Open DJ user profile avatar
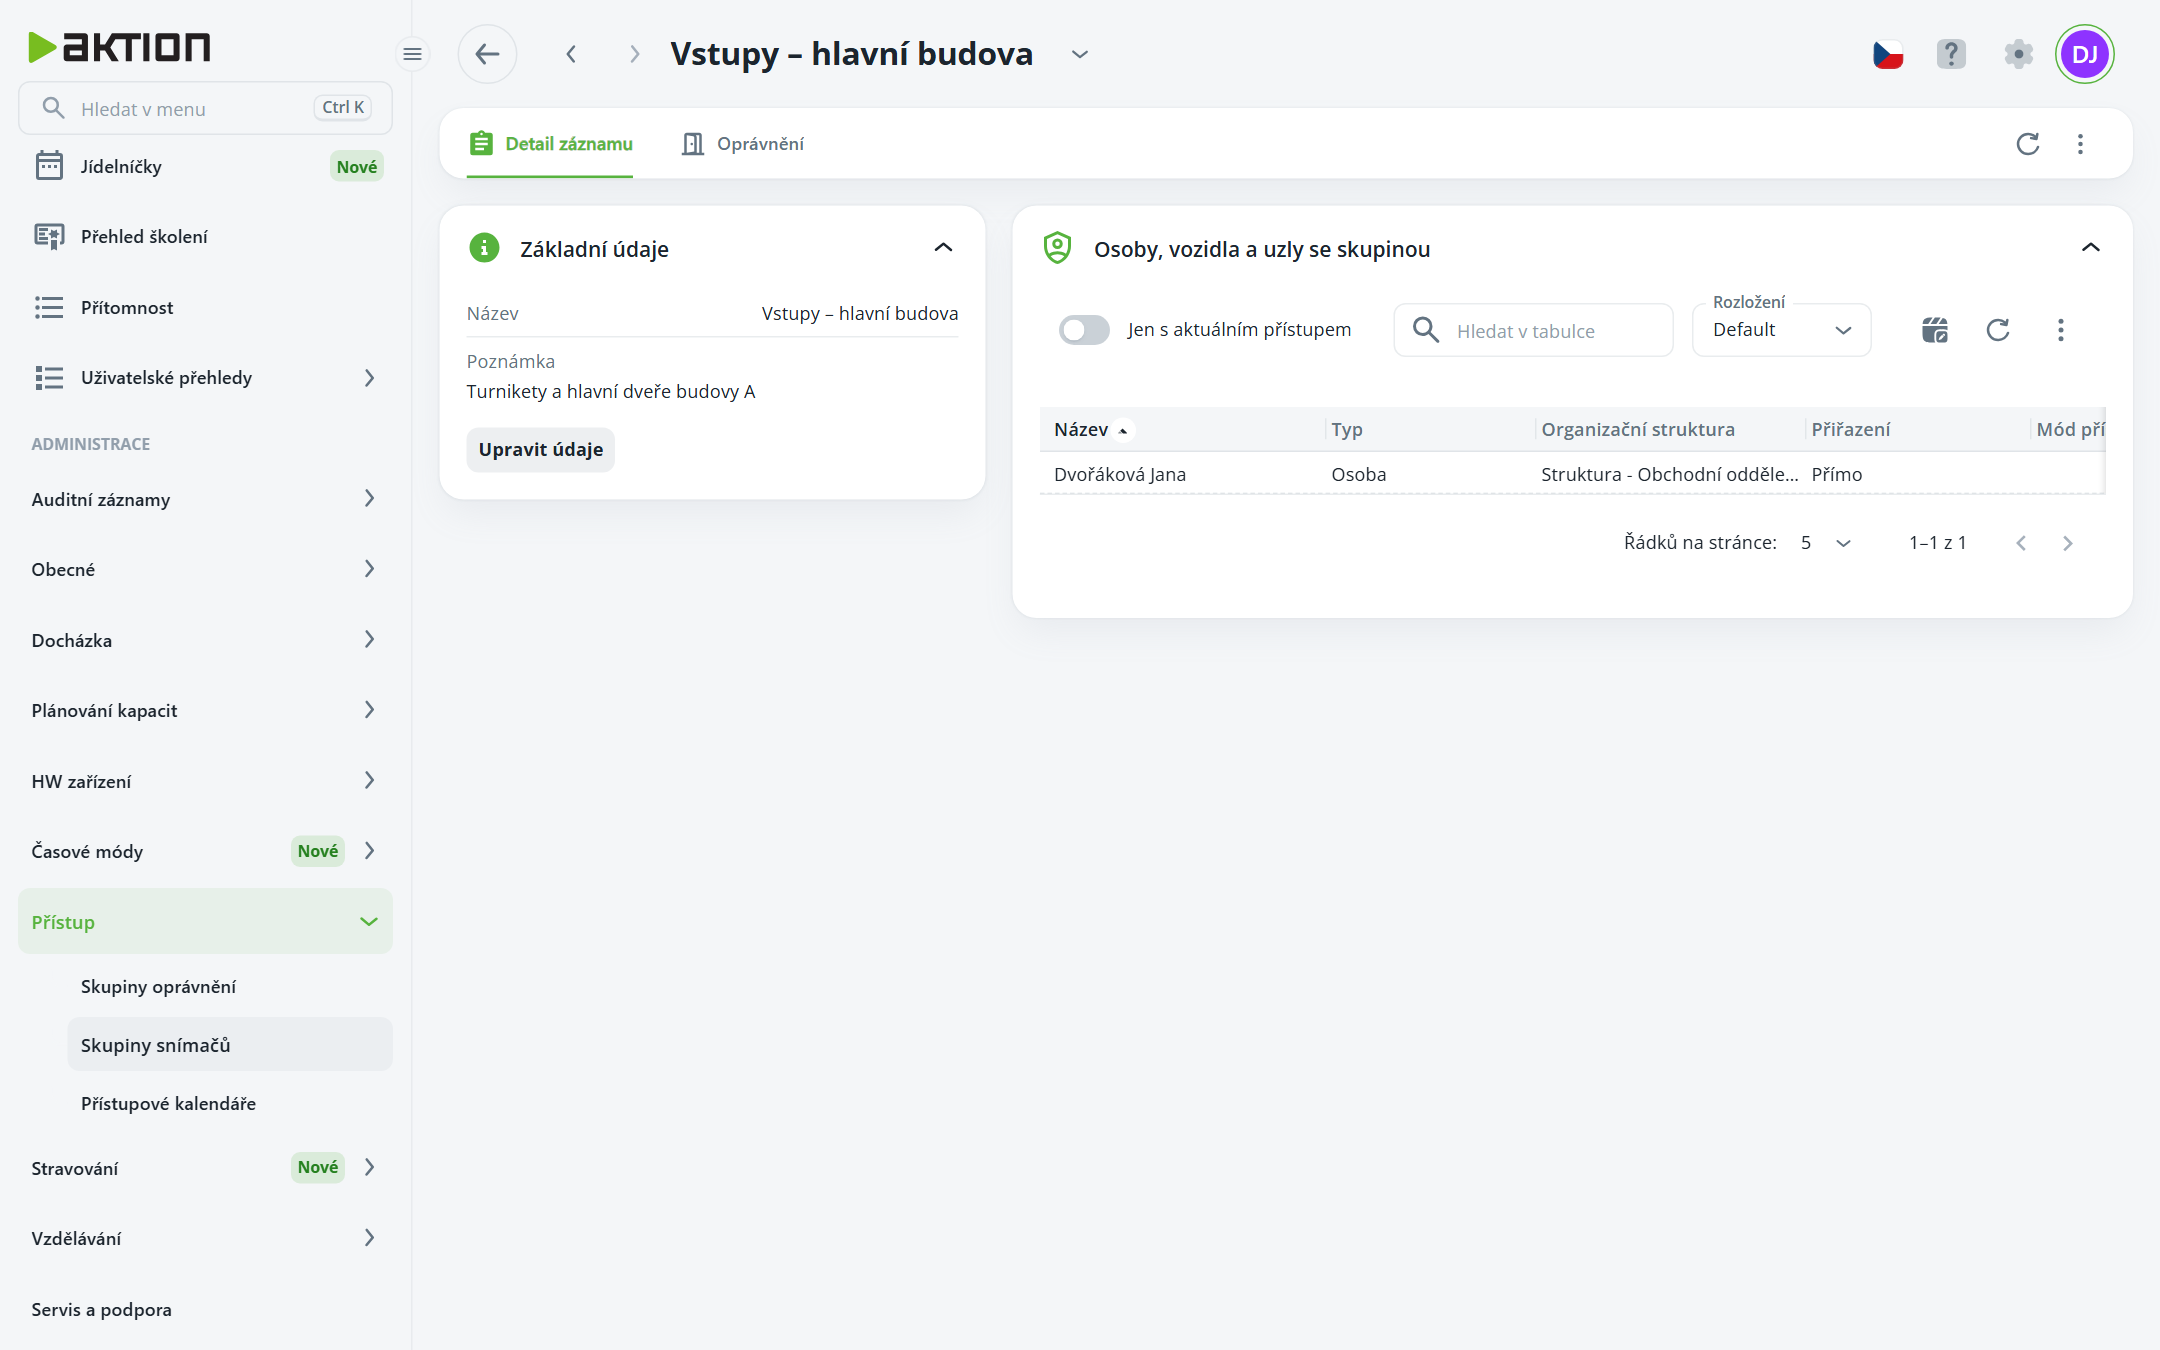 2085,54
